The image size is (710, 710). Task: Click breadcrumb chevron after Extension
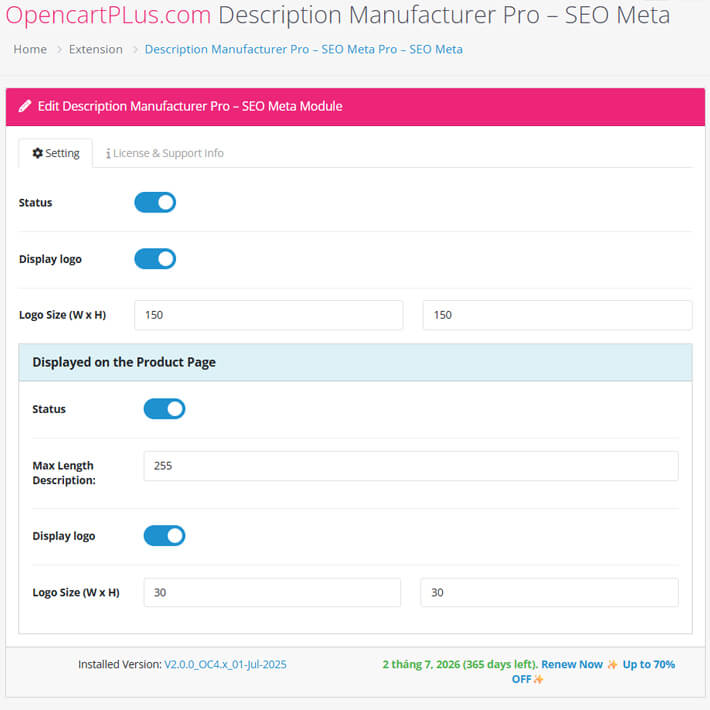(x=134, y=49)
